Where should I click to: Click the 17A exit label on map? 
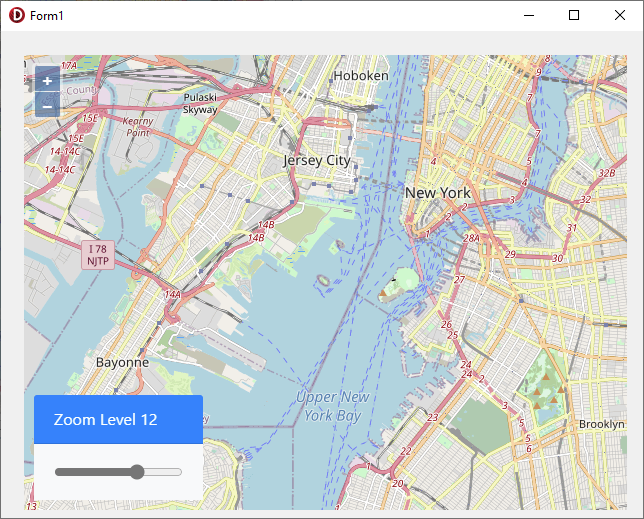(69, 66)
